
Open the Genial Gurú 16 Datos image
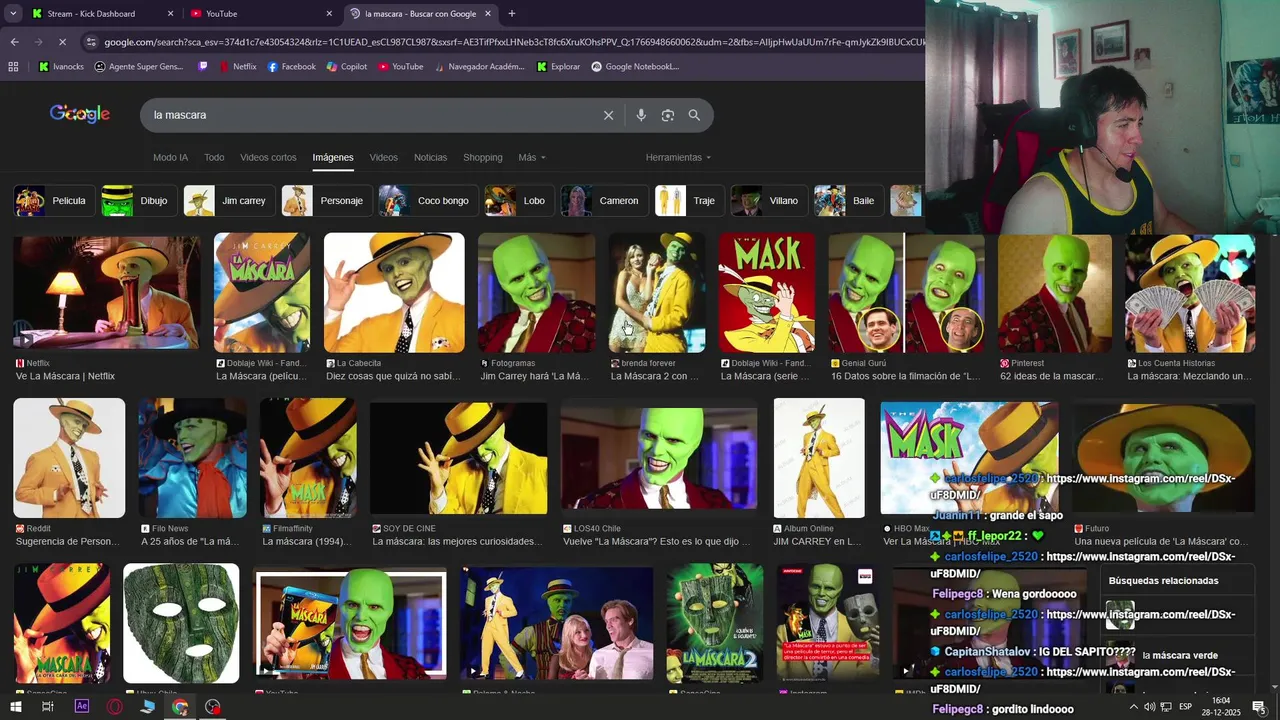(x=906, y=293)
